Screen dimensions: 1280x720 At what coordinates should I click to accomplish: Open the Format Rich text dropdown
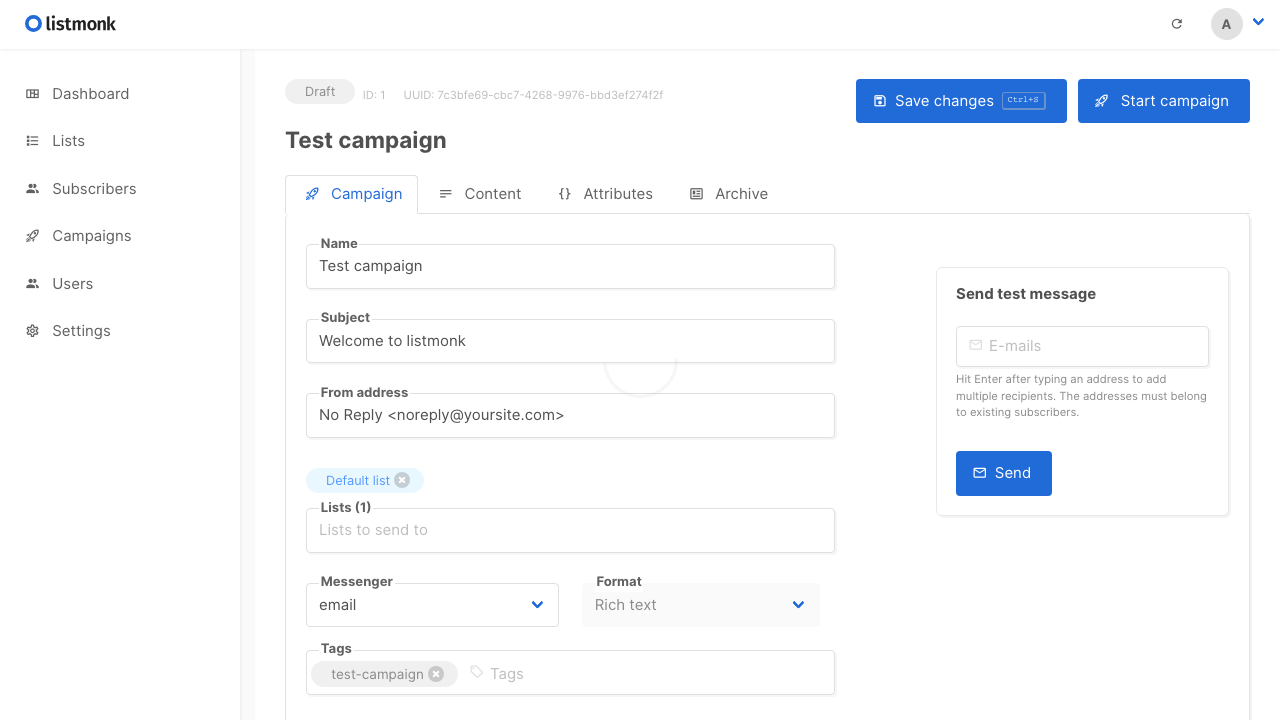point(701,605)
